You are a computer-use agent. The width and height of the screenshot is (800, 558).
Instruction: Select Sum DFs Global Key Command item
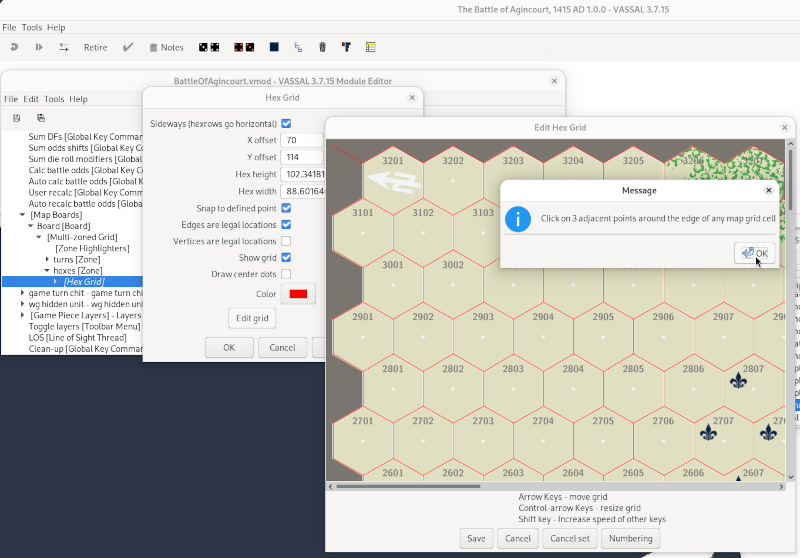(x=85, y=137)
